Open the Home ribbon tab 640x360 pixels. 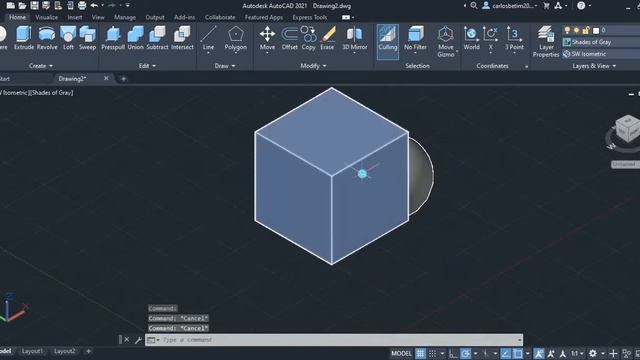17,17
